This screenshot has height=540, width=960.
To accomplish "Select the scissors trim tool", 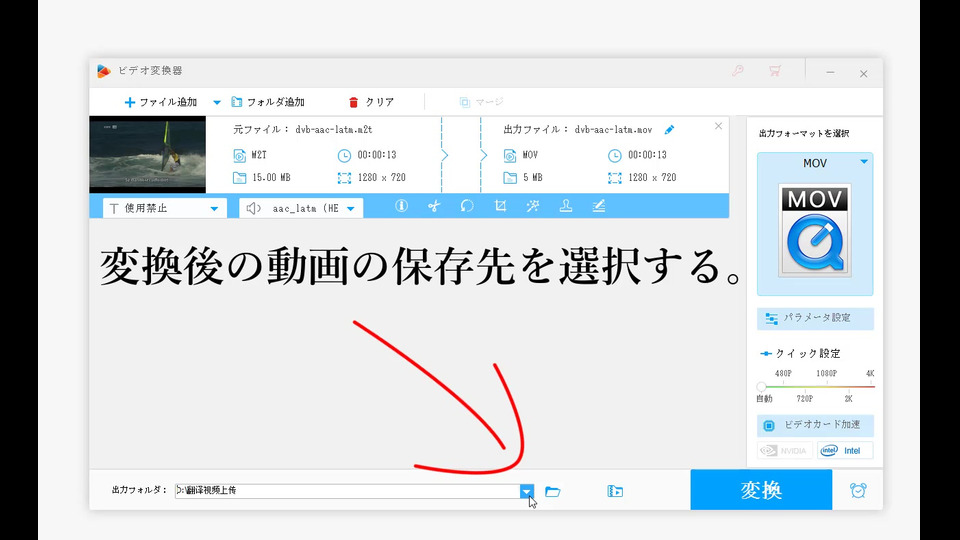I will point(434,206).
